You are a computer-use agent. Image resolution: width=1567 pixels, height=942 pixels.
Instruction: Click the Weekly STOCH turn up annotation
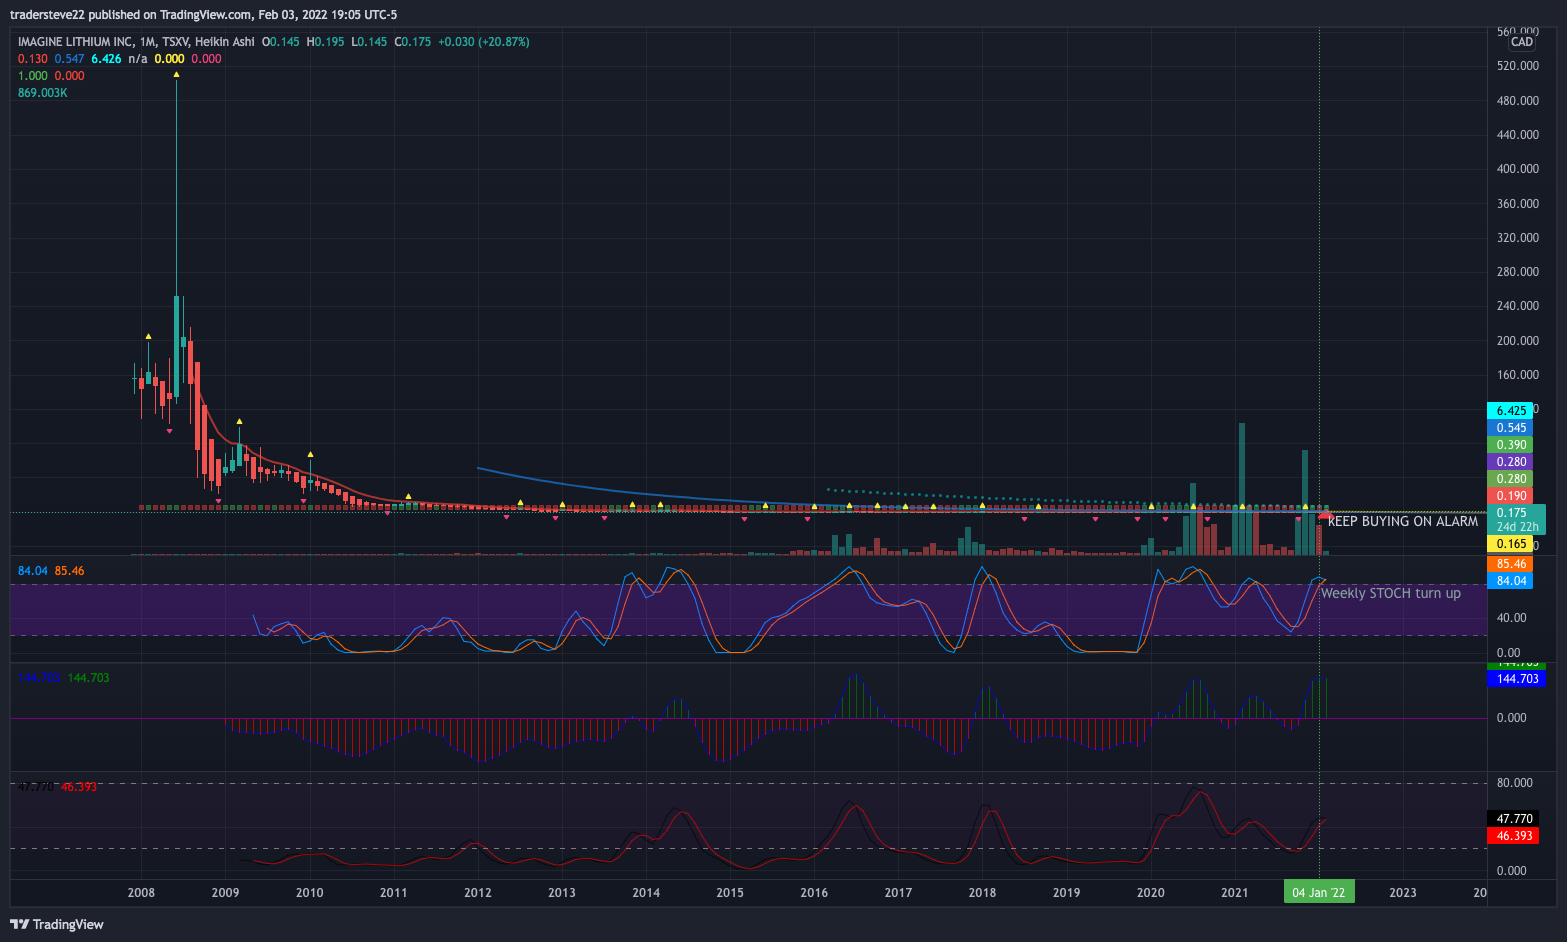(1390, 593)
